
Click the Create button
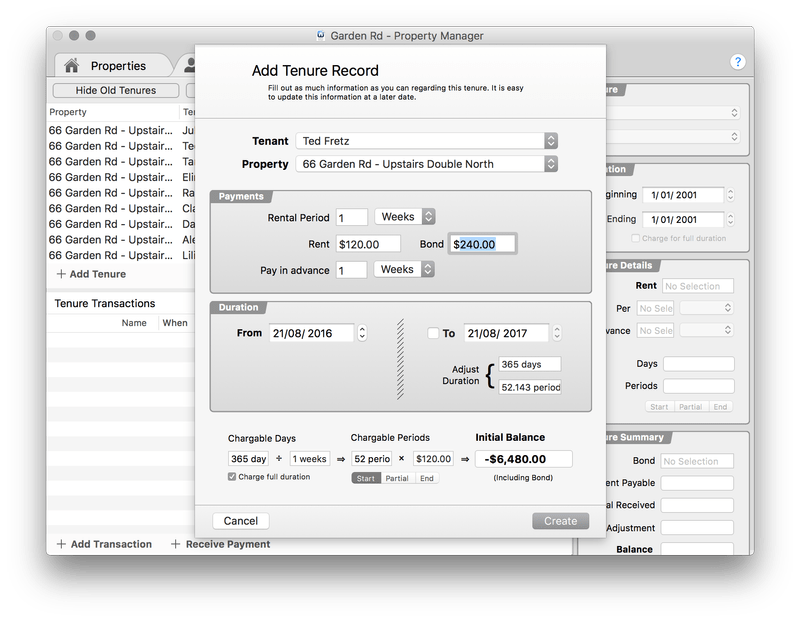coord(560,521)
